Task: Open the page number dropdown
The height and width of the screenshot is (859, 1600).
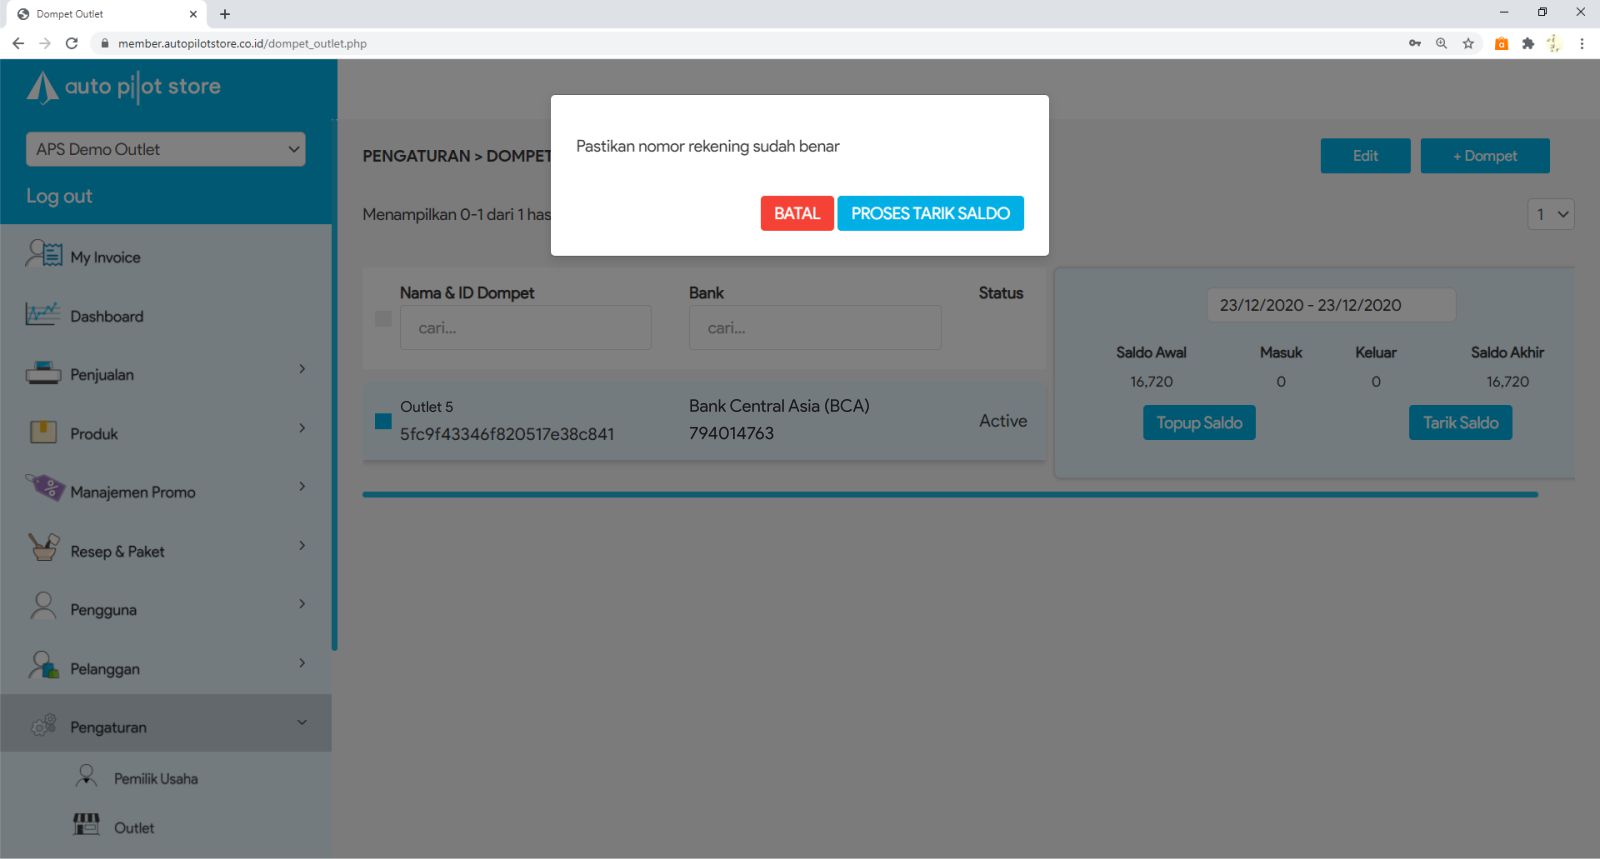Action: coord(1551,214)
